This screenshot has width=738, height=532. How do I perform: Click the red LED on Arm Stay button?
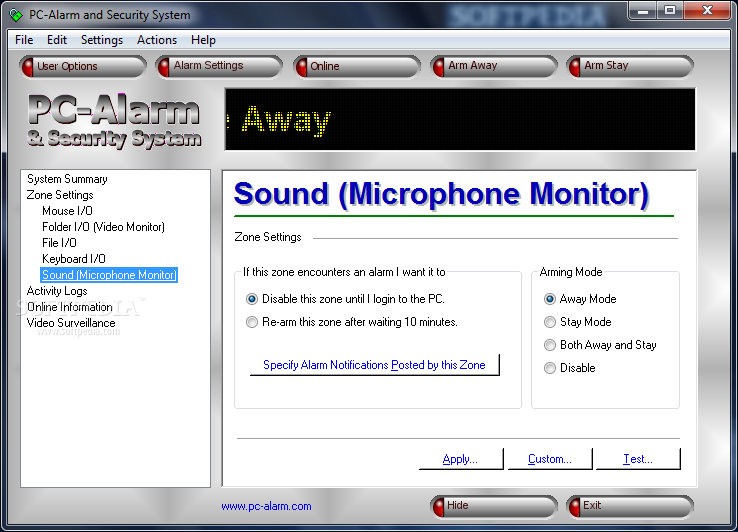575,67
